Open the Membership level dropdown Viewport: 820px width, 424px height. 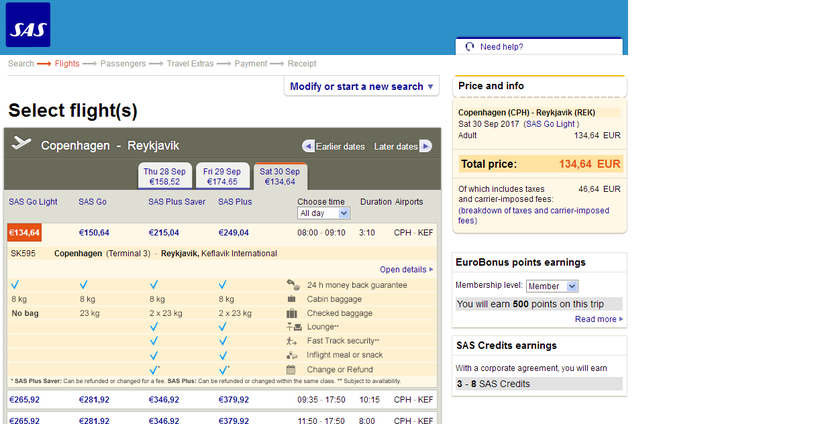pos(552,286)
